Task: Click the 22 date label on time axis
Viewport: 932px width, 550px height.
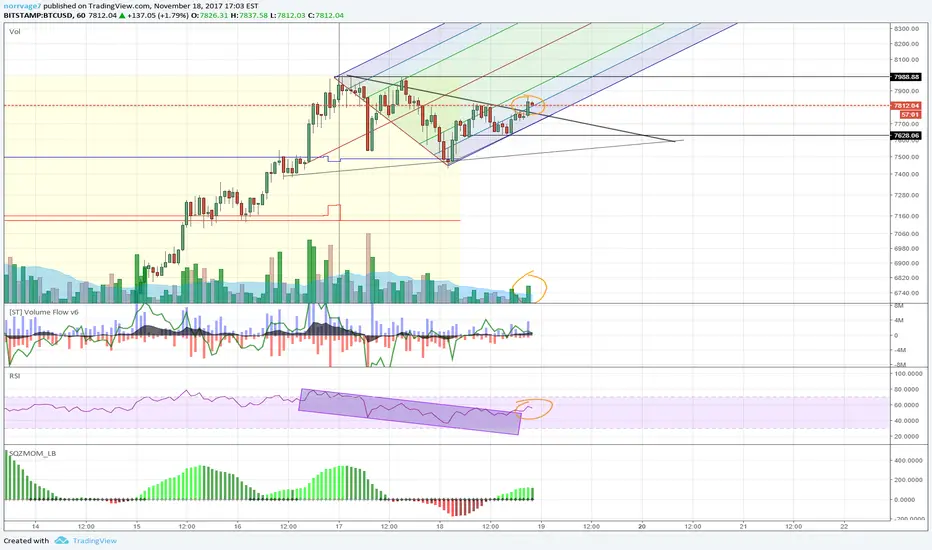Action: (844, 526)
